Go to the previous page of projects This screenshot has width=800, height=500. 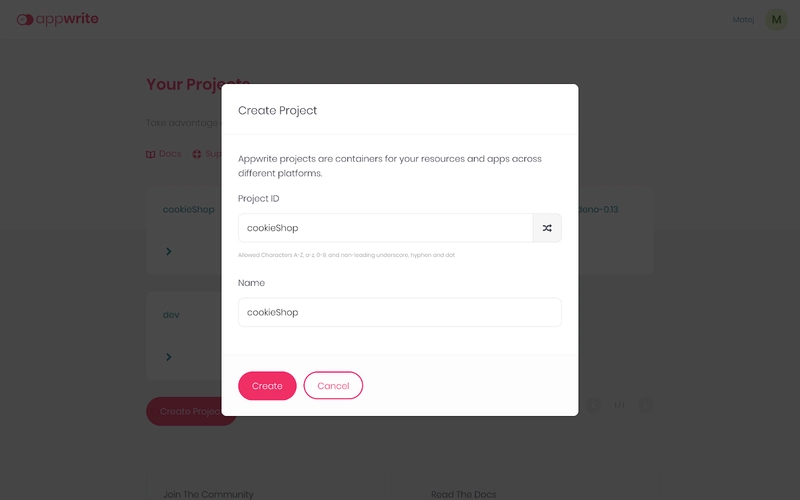coord(594,405)
